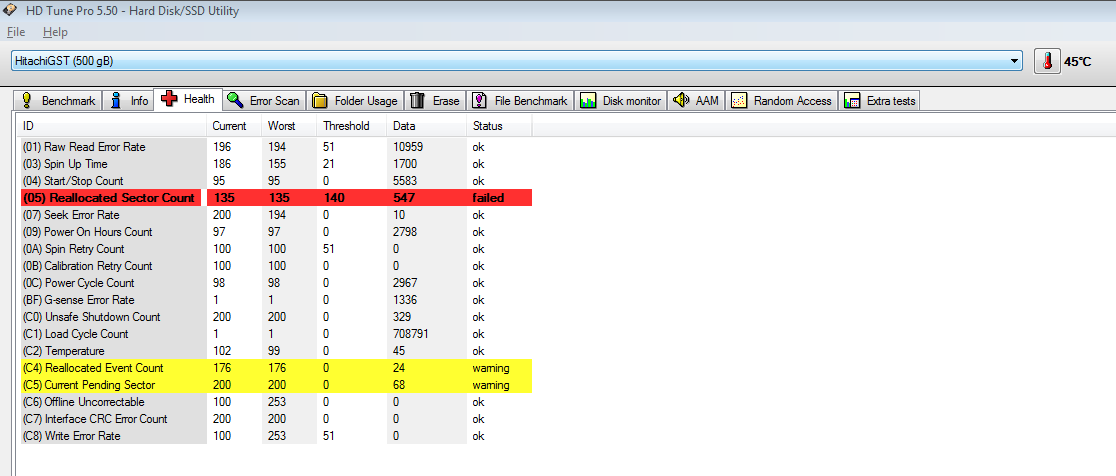This screenshot has height=476, width=1116.
Task: Select the Start/Stop Count row
Action: click(275, 181)
